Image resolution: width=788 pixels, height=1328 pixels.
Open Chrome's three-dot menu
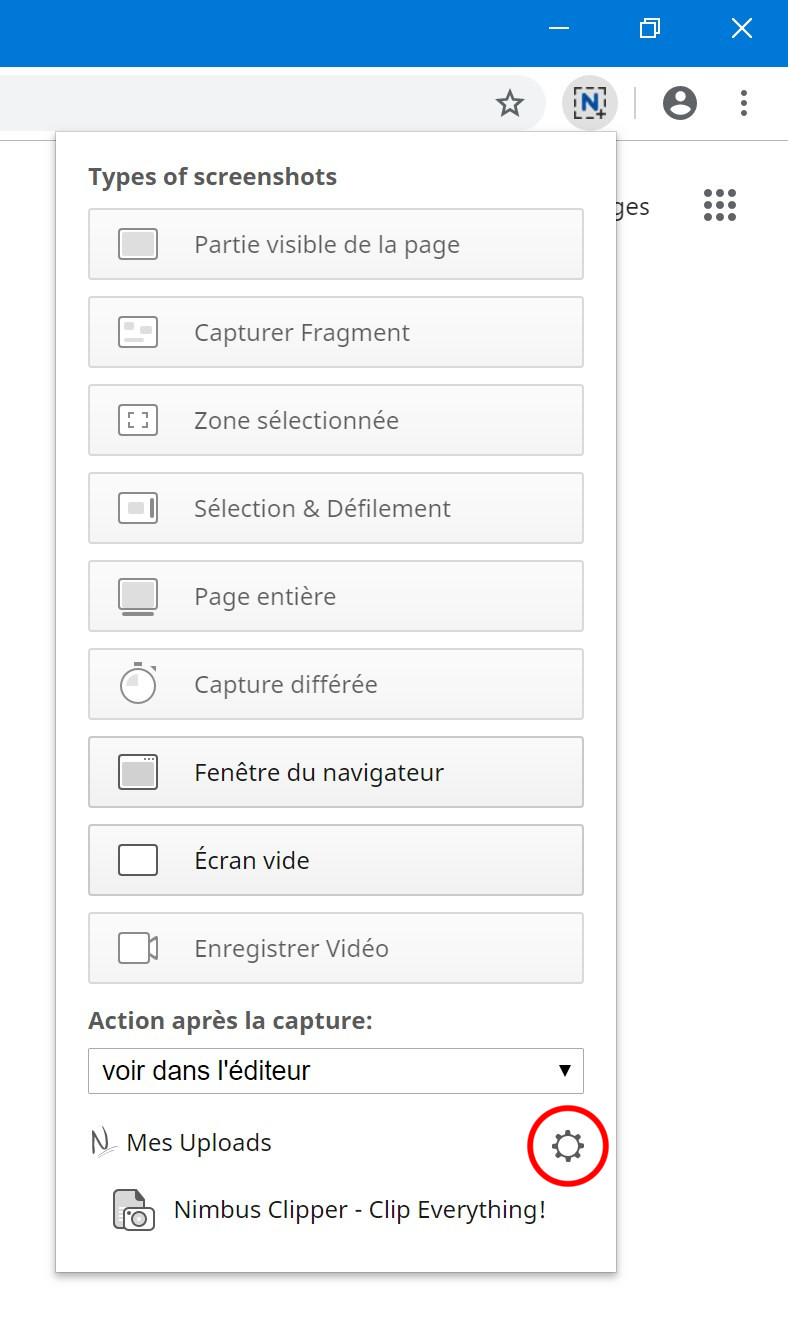744,103
